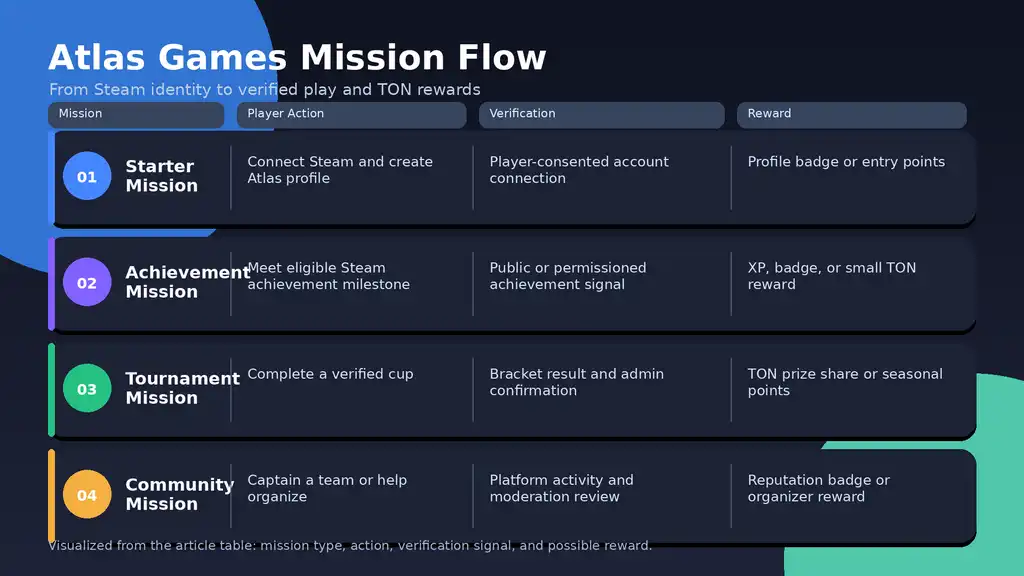Click the Atlas Games Mission Flow title
The height and width of the screenshot is (576, 1024).
297,57
